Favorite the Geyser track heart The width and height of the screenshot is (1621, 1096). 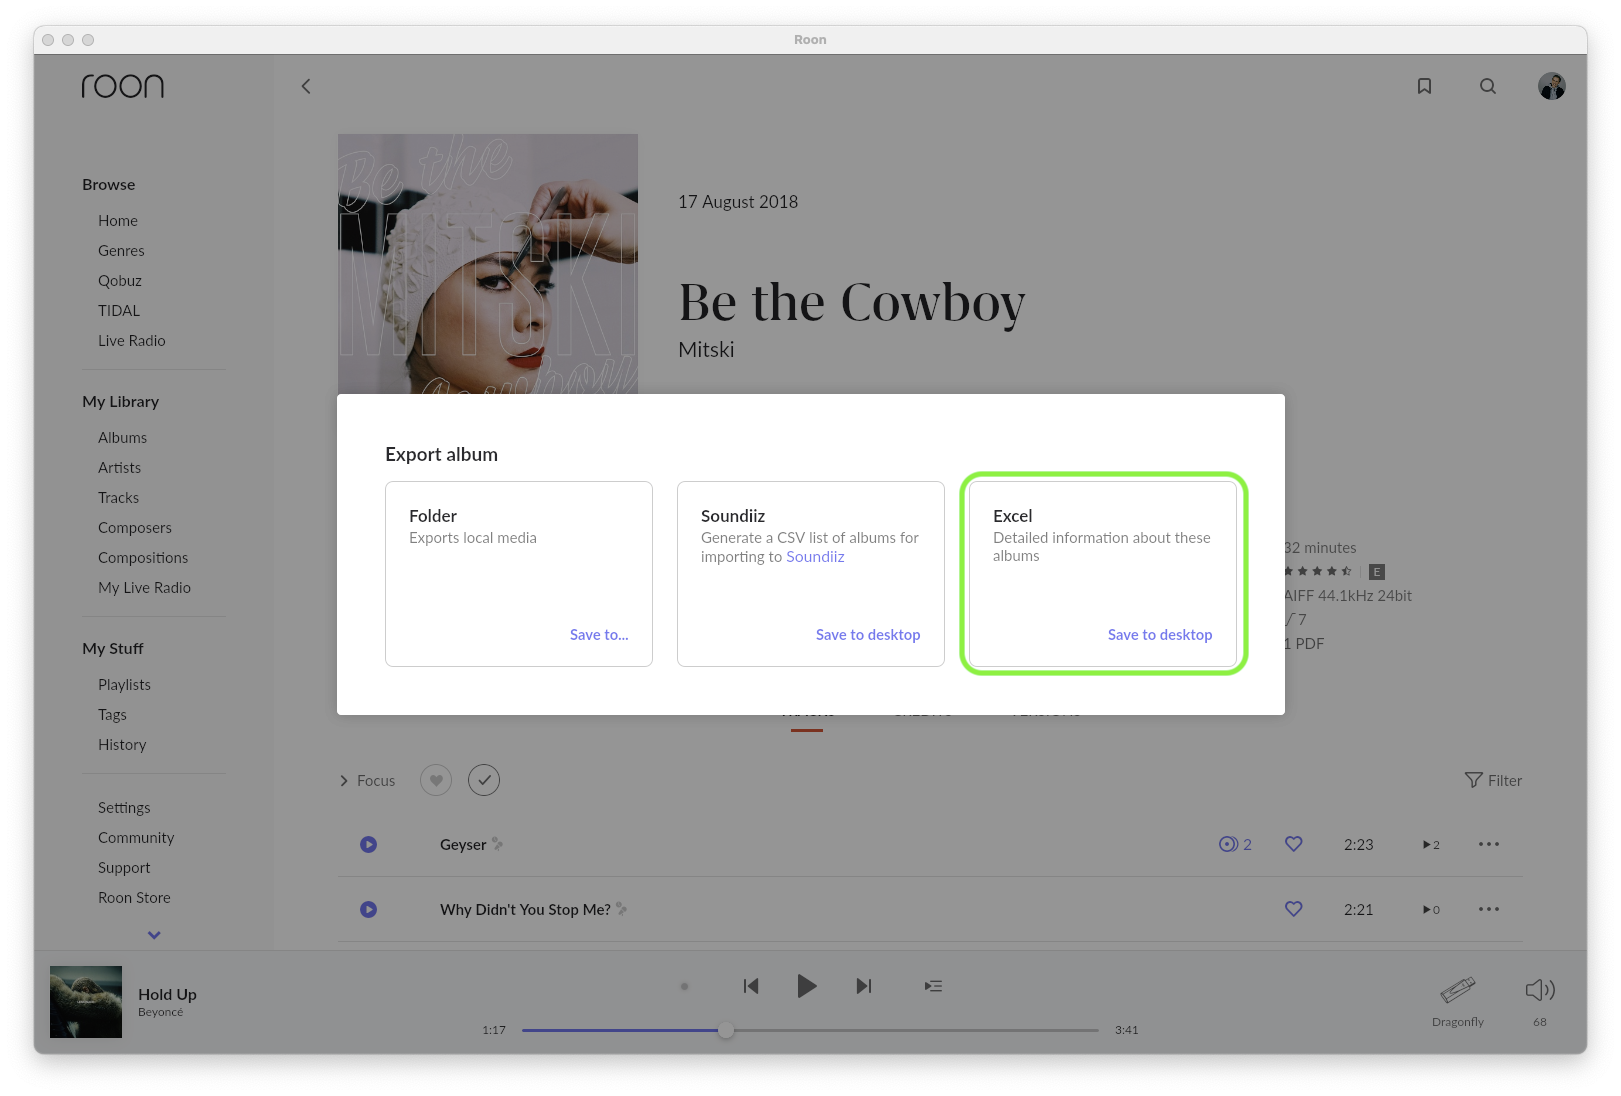click(1293, 844)
